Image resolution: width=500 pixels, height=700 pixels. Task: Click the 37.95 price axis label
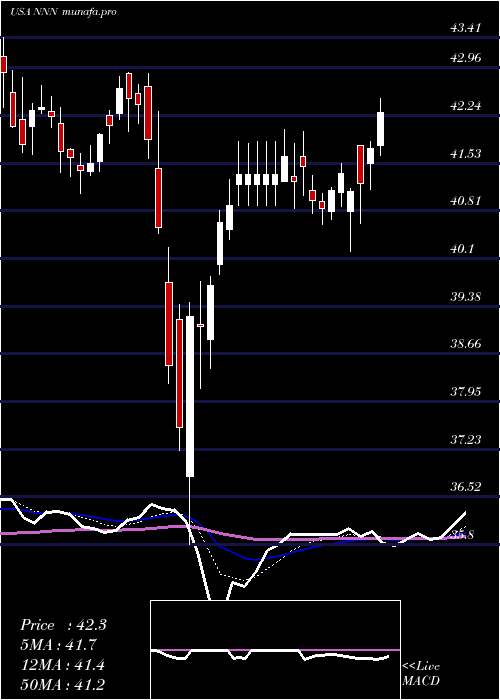(x=466, y=392)
